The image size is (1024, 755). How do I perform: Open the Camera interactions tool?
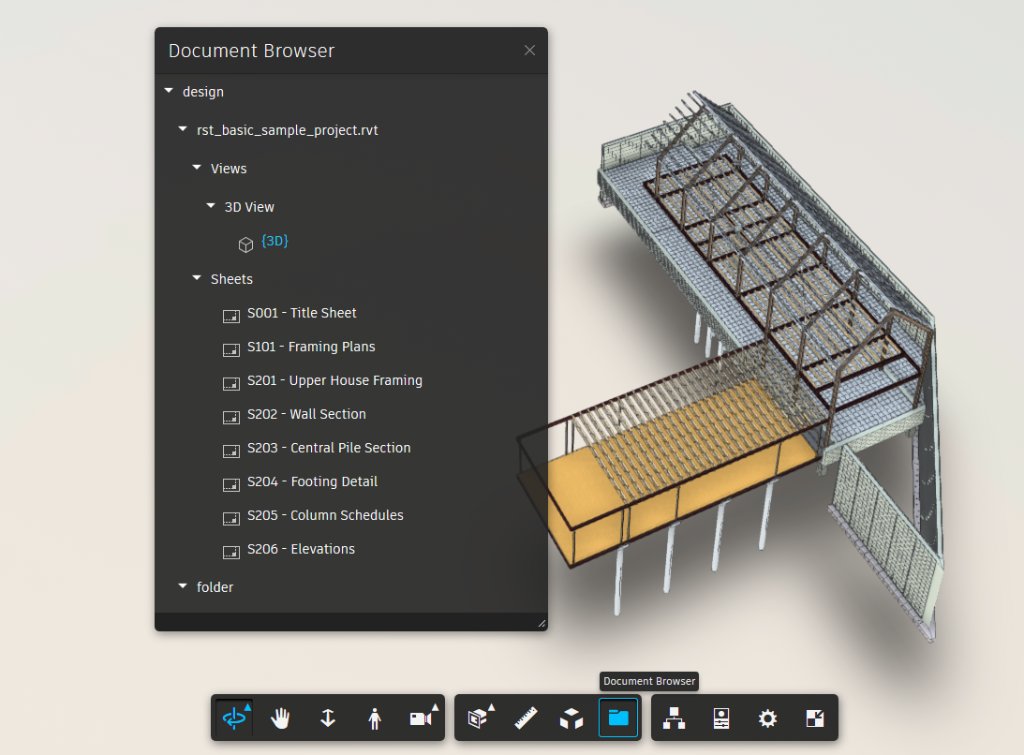pos(422,718)
